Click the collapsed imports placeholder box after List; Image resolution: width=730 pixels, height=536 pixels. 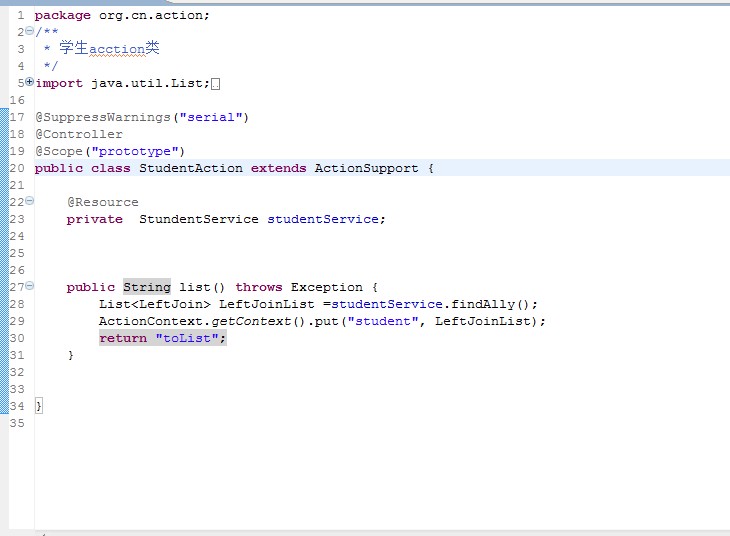tap(215, 84)
